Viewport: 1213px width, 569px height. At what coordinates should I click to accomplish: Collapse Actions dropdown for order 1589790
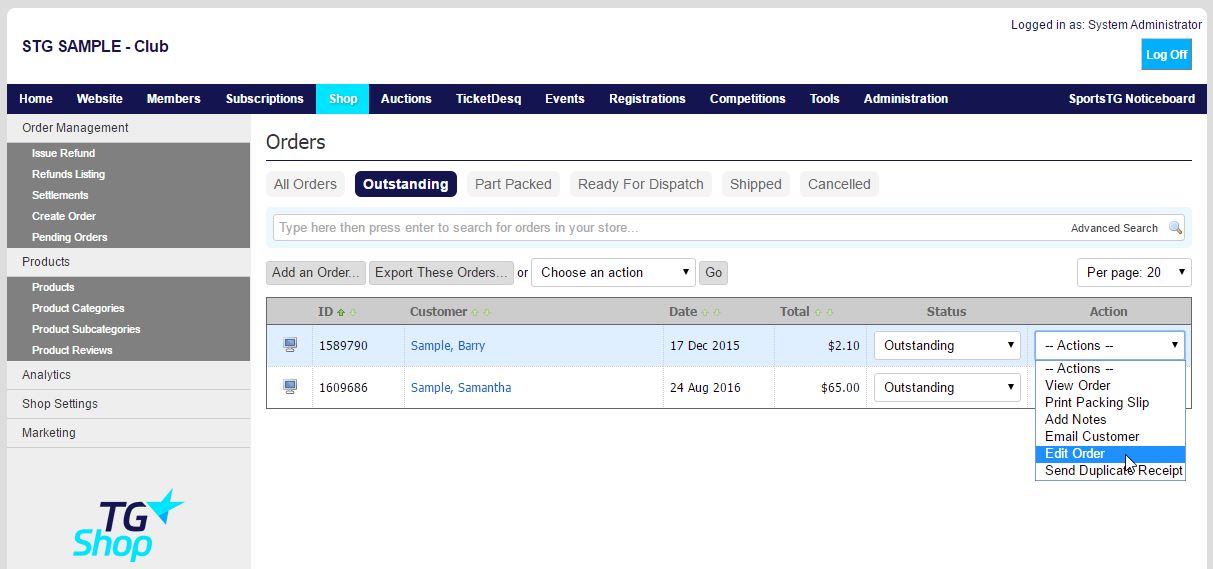pos(1110,345)
